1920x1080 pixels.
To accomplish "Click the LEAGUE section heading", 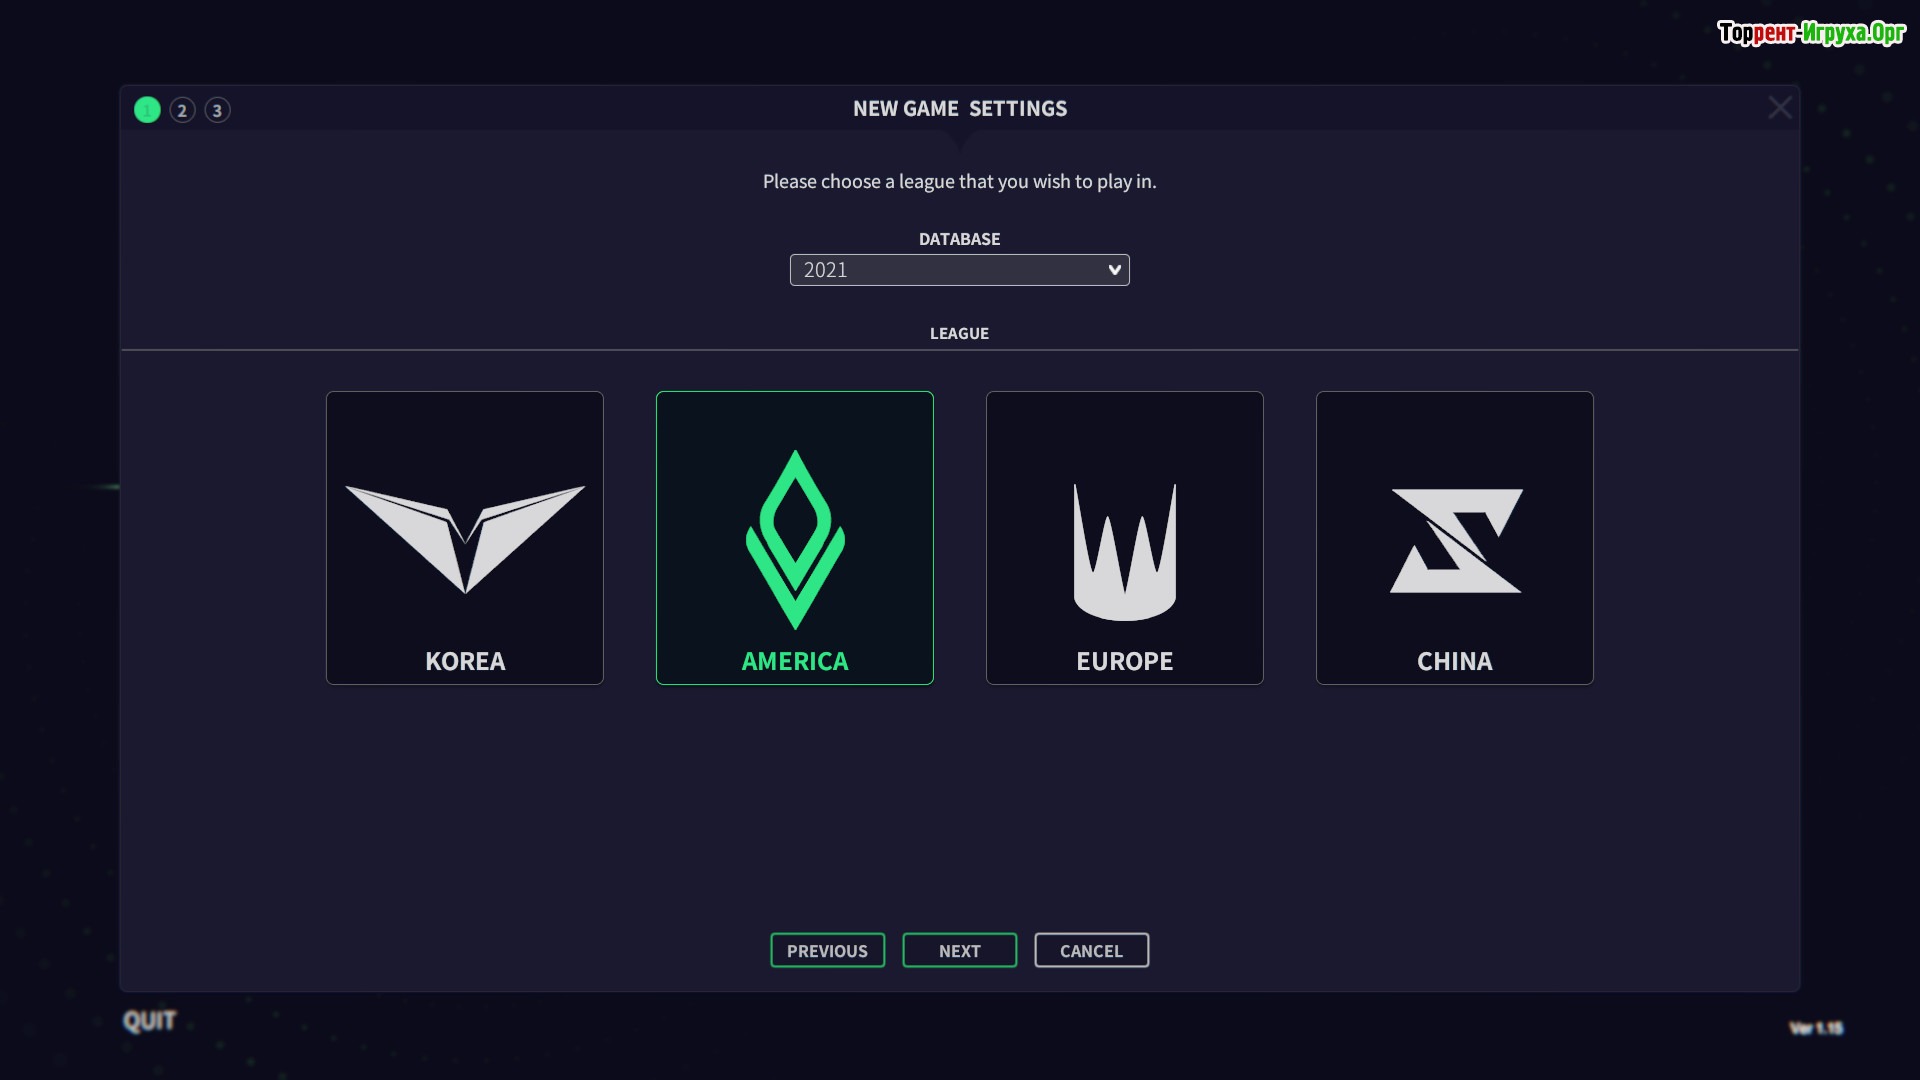I will click(959, 333).
